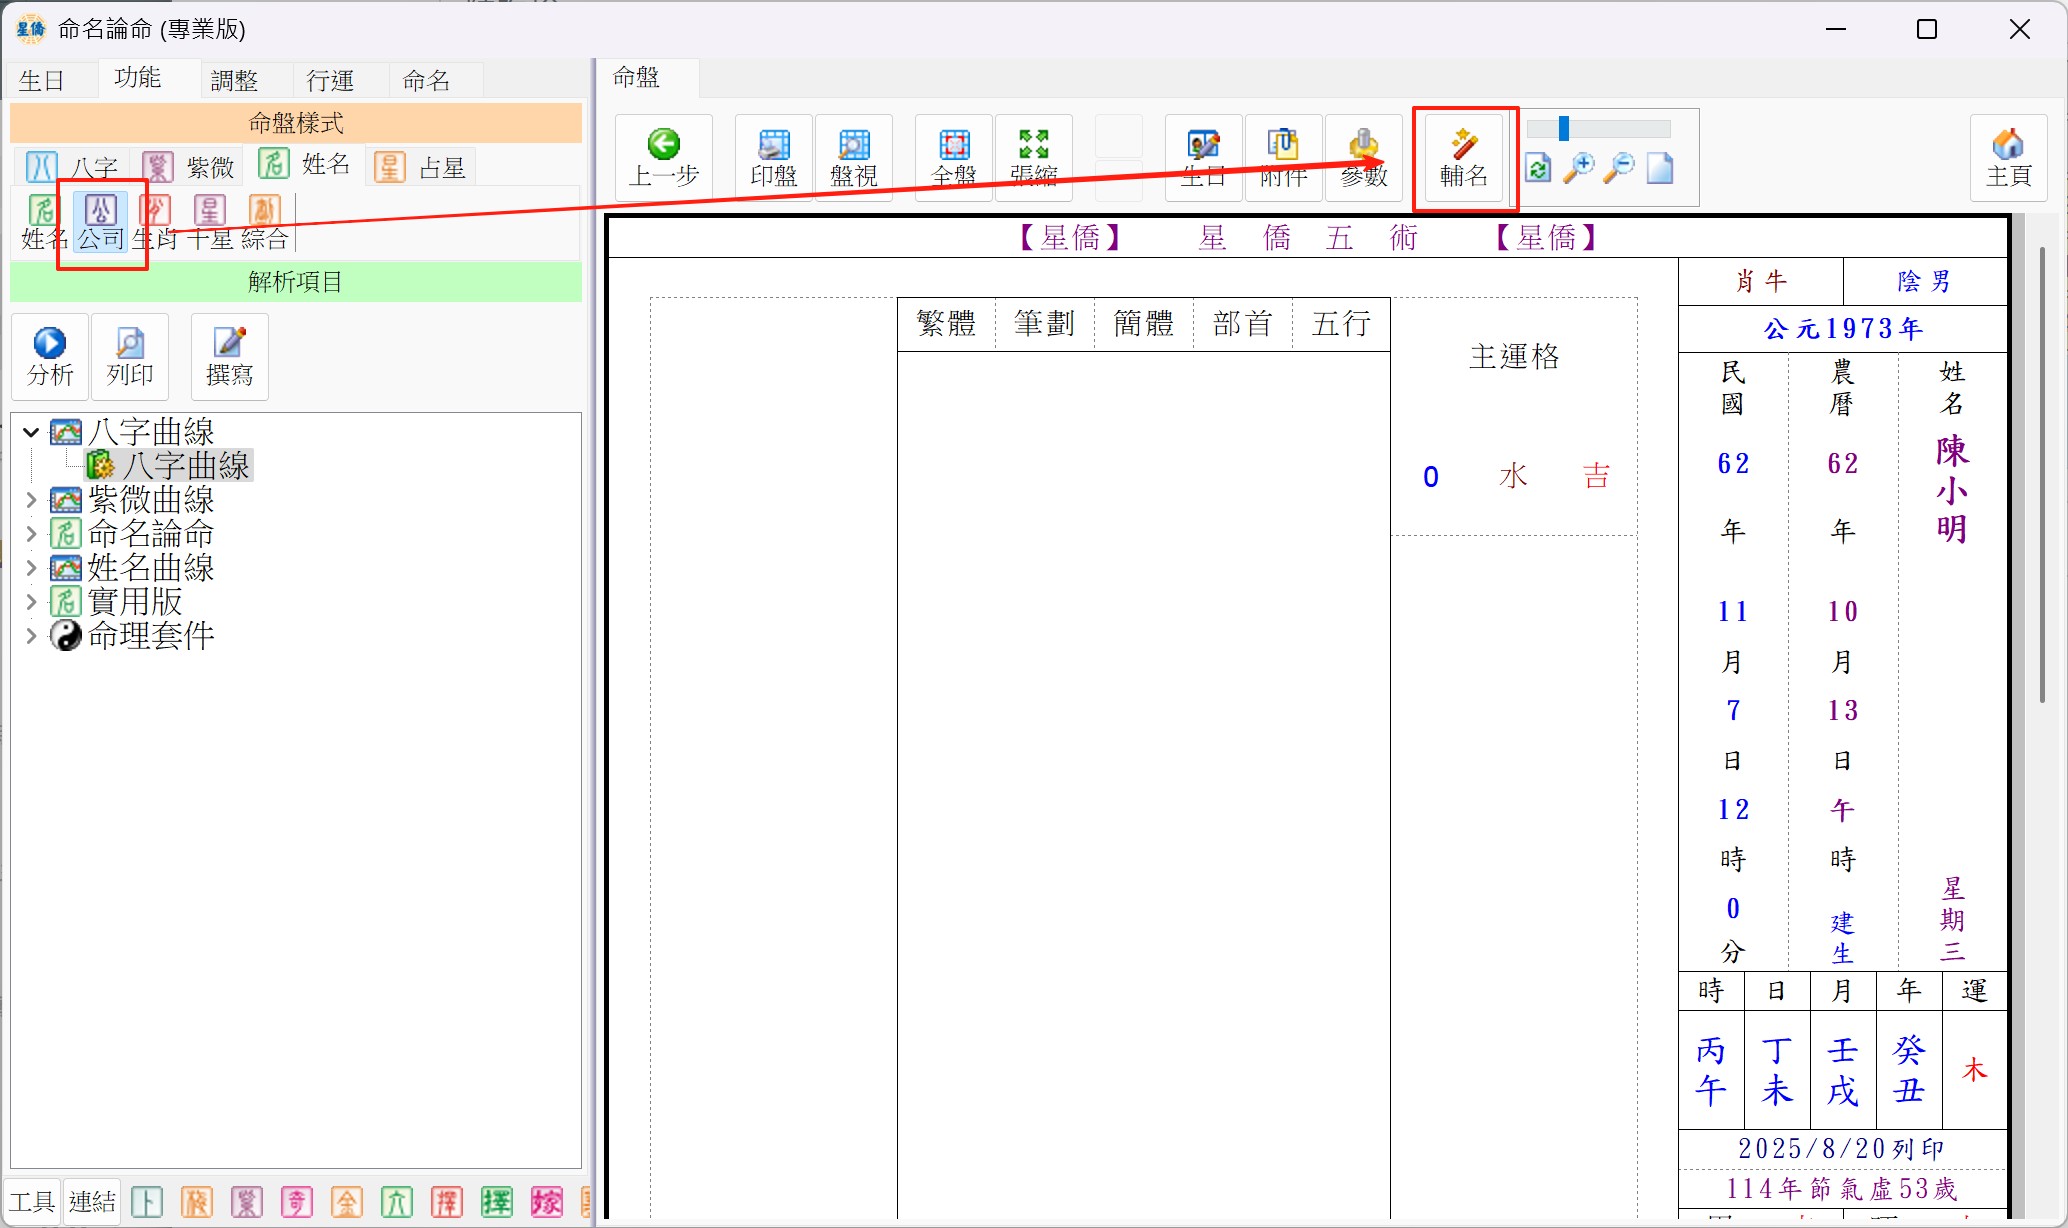Screen dimensions: 2068x1228
Task: Click the 上一步 back arrow button
Action: [664, 158]
